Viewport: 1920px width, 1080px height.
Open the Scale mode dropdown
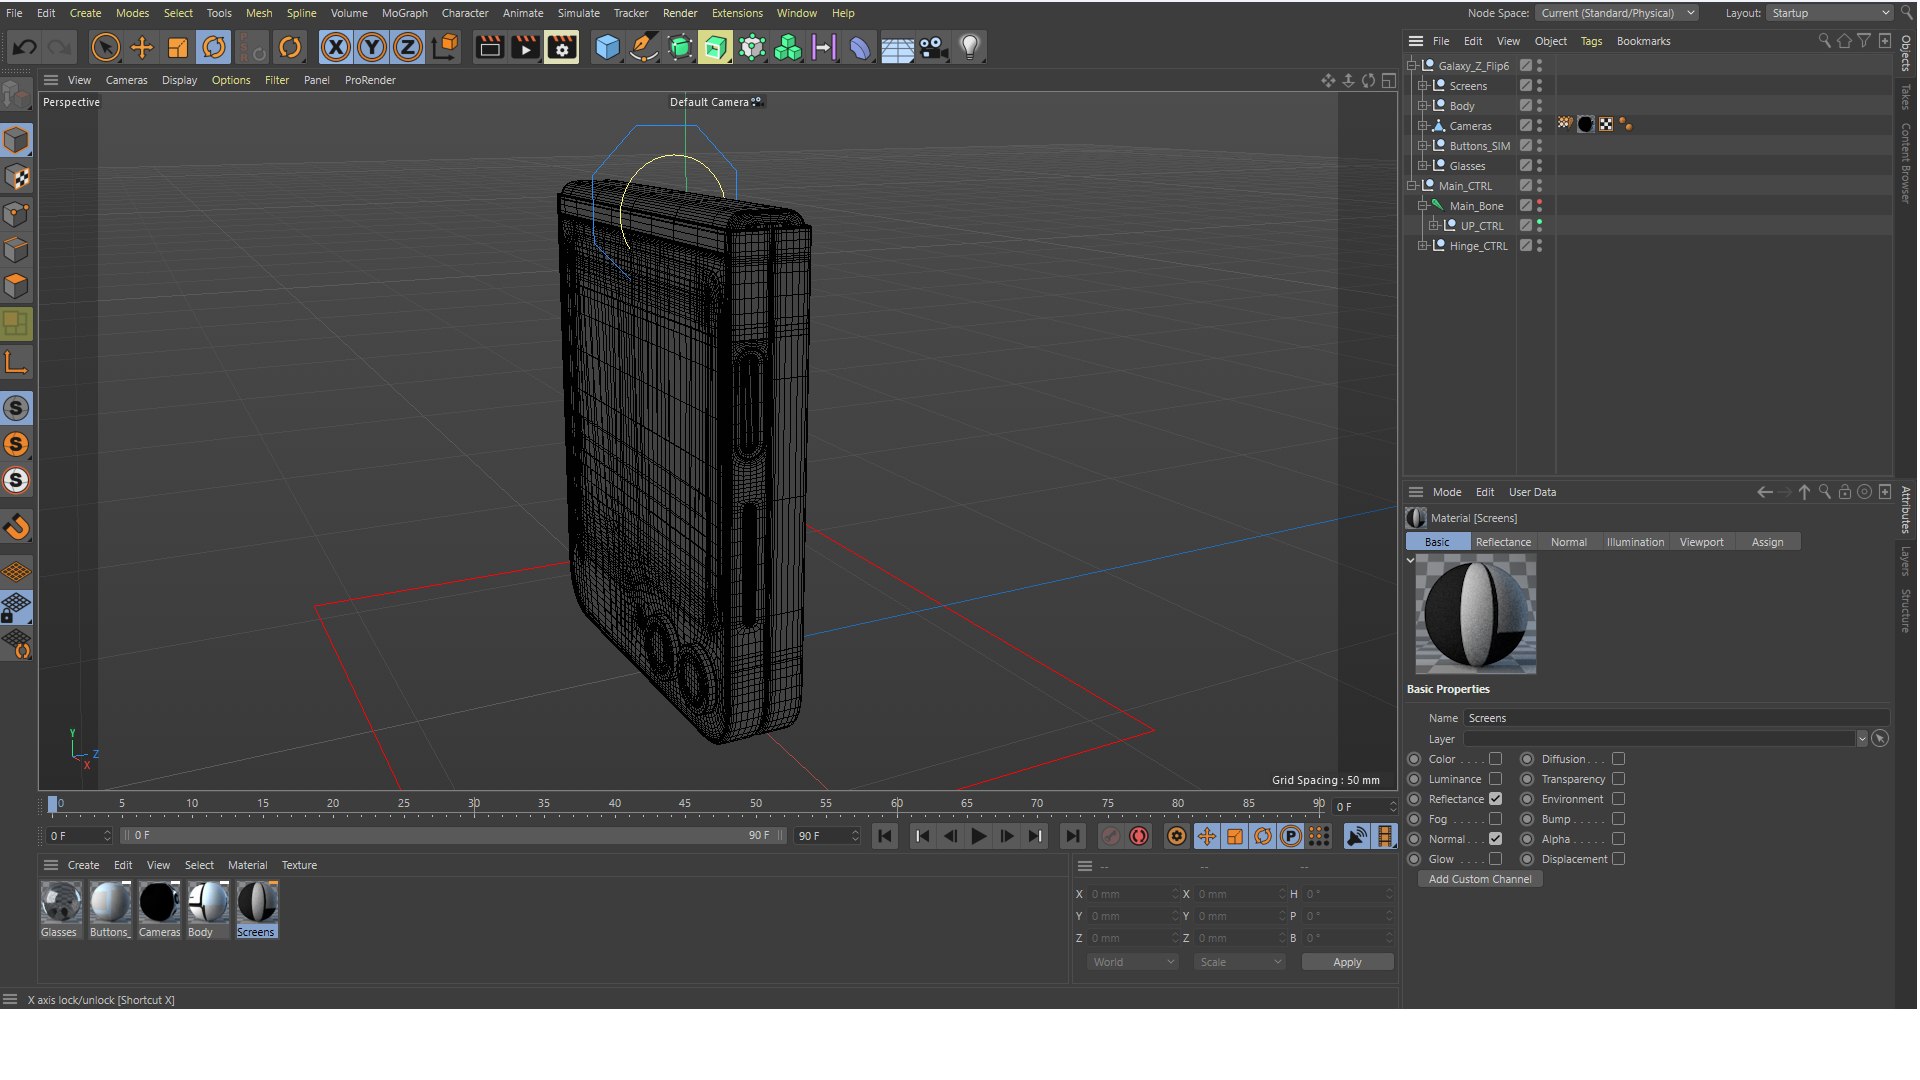tap(1240, 962)
